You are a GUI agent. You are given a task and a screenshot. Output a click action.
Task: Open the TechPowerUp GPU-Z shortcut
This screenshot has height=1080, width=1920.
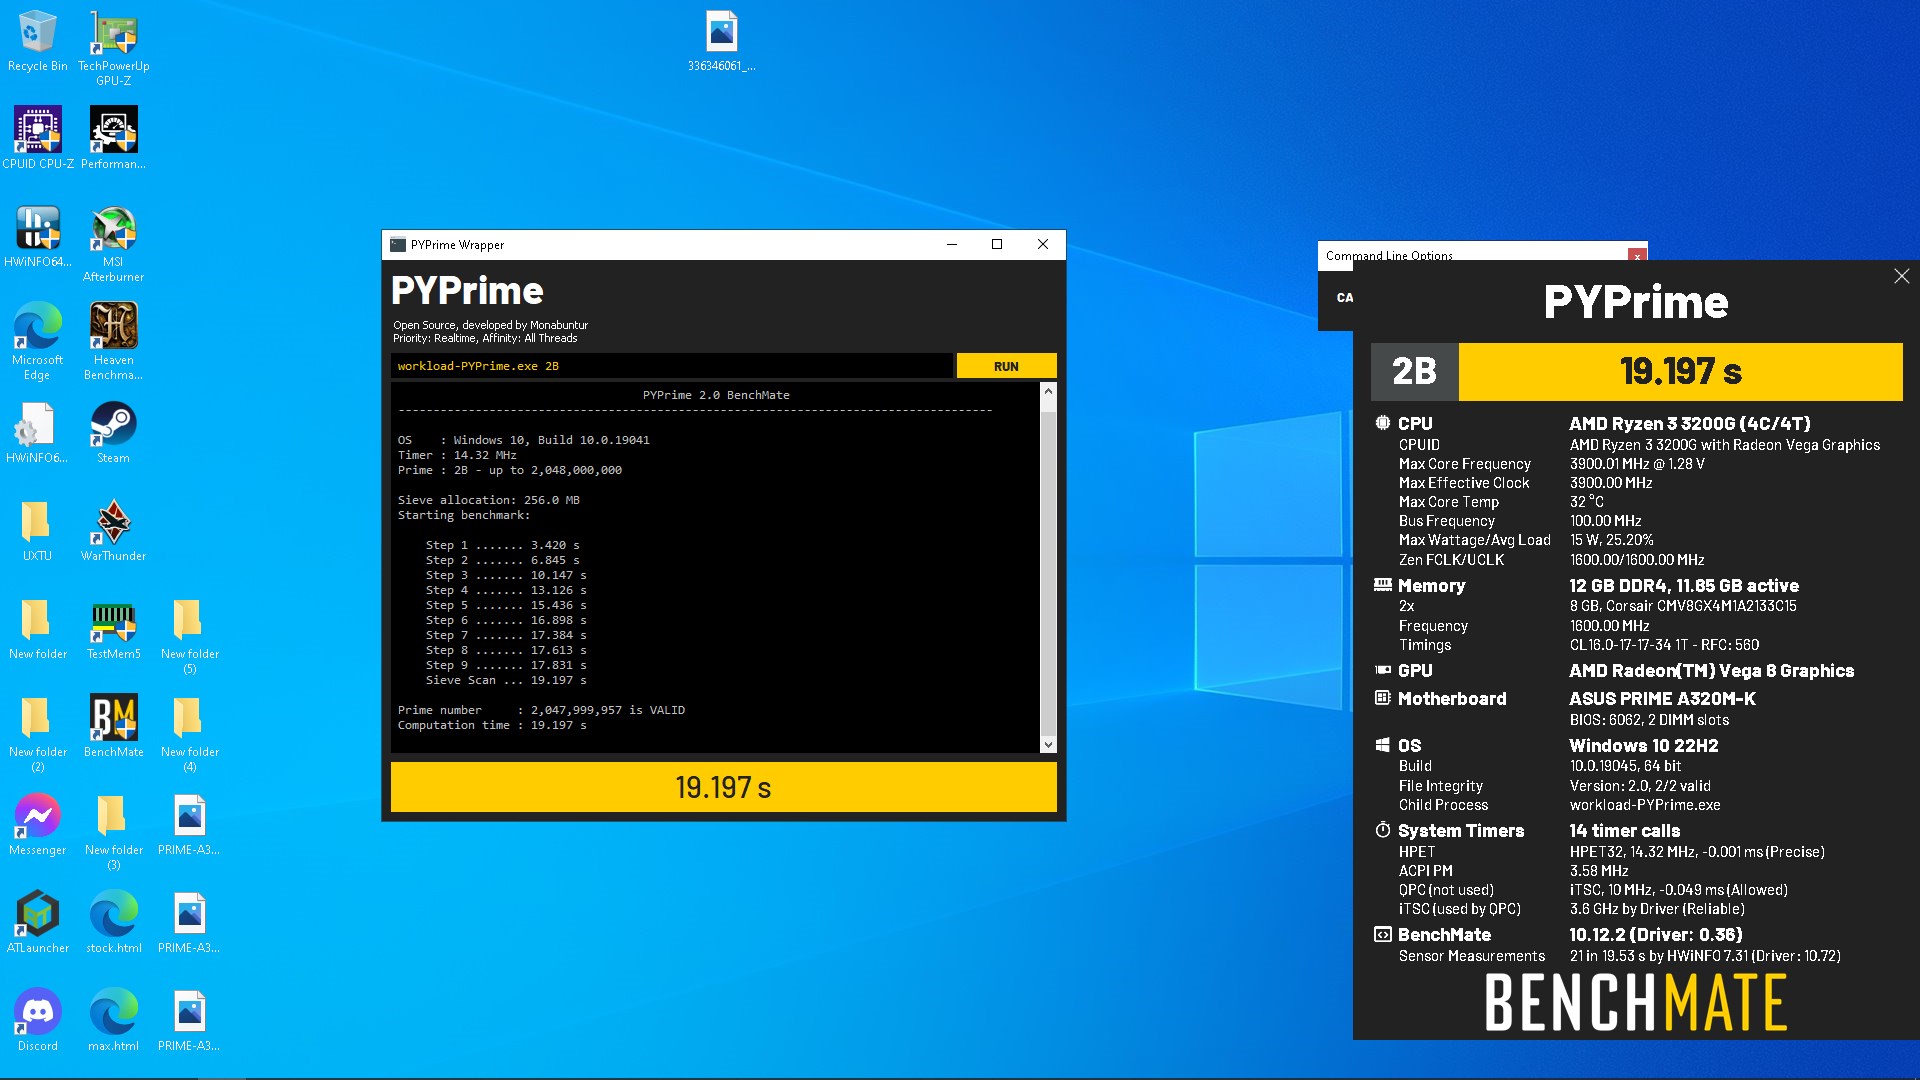113,48
